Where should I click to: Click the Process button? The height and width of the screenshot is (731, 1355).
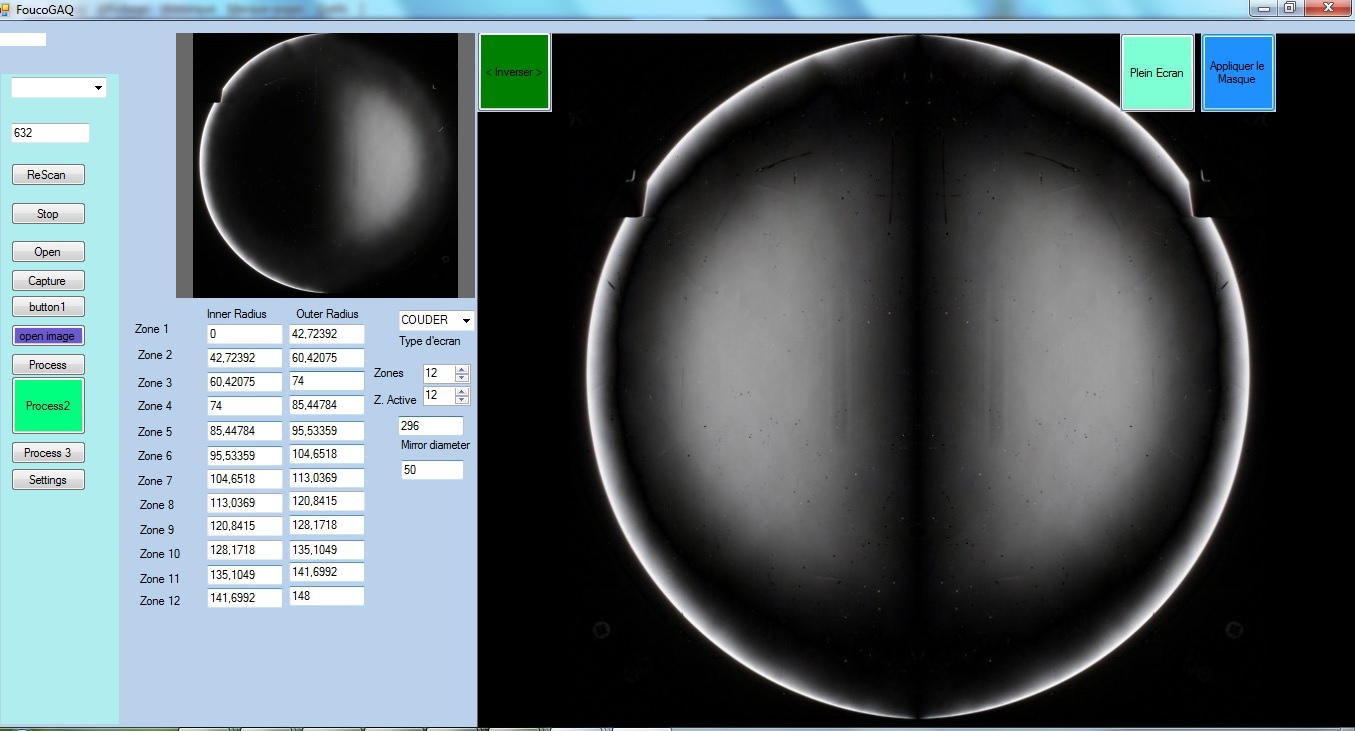click(x=48, y=365)
